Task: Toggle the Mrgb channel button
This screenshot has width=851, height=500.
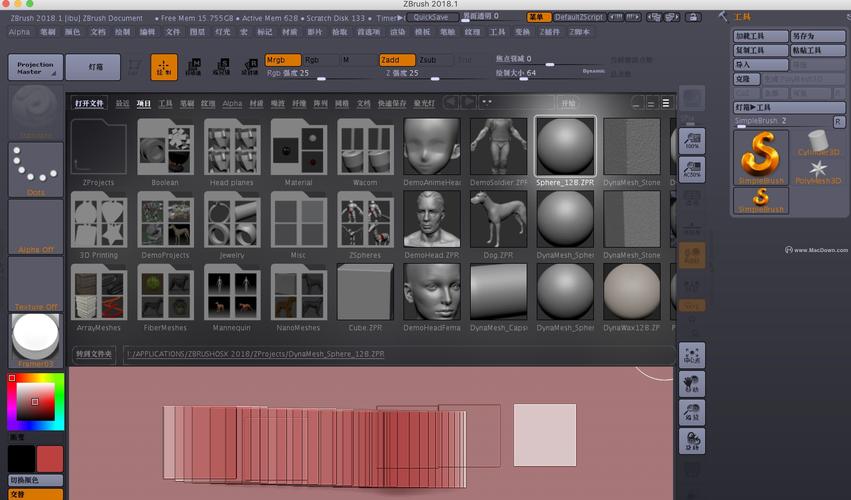Action: 283,60
